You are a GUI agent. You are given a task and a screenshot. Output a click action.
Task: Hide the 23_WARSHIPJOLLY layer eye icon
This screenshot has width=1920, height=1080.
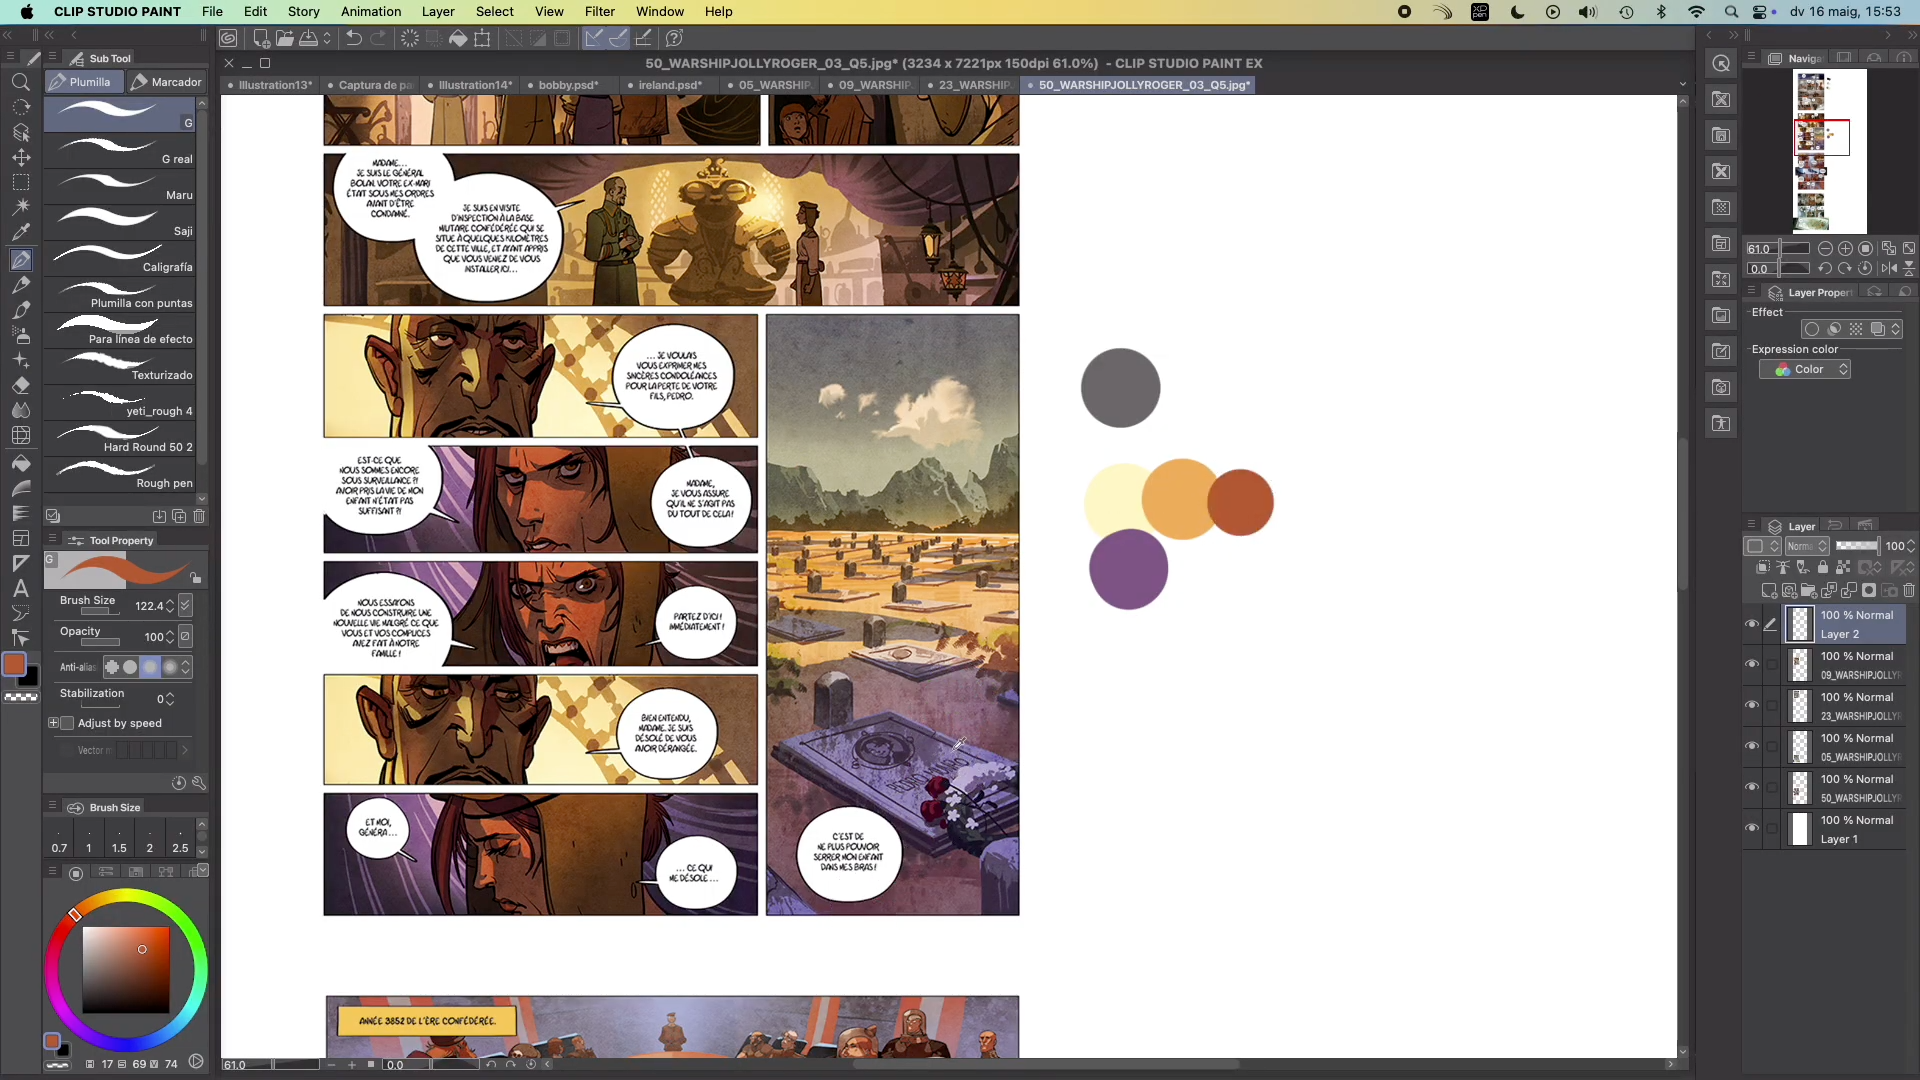tap(1752, 706)
